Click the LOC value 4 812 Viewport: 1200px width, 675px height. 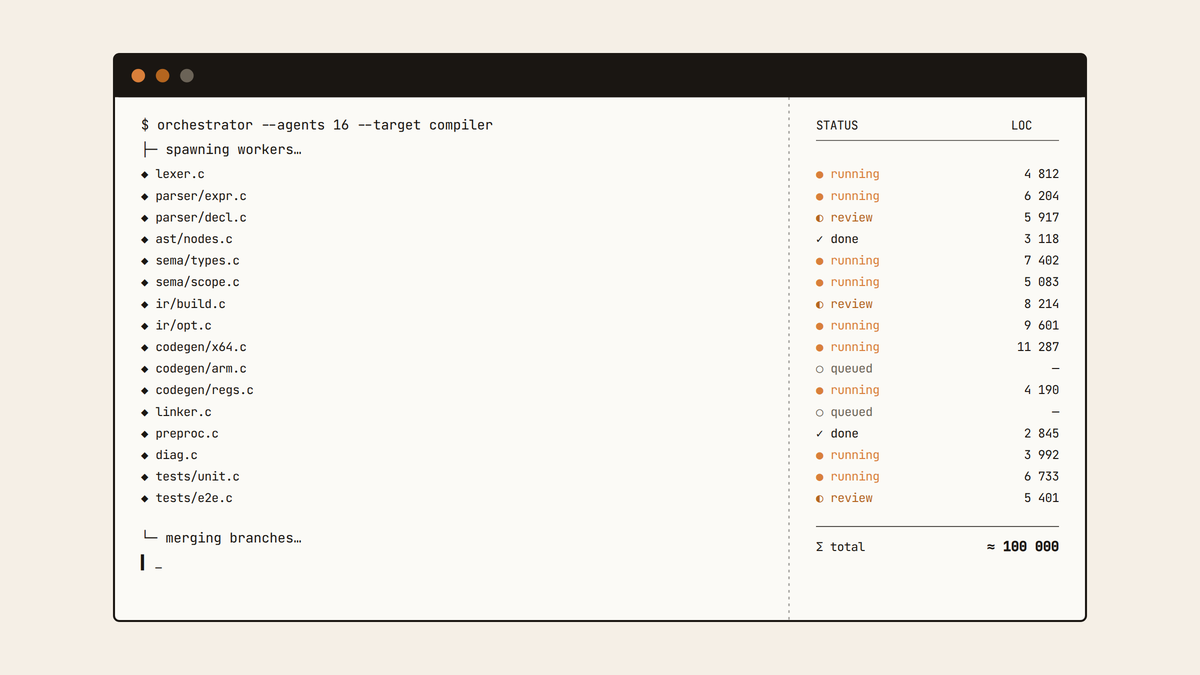pyautogui.click(x=1041, y=174)
